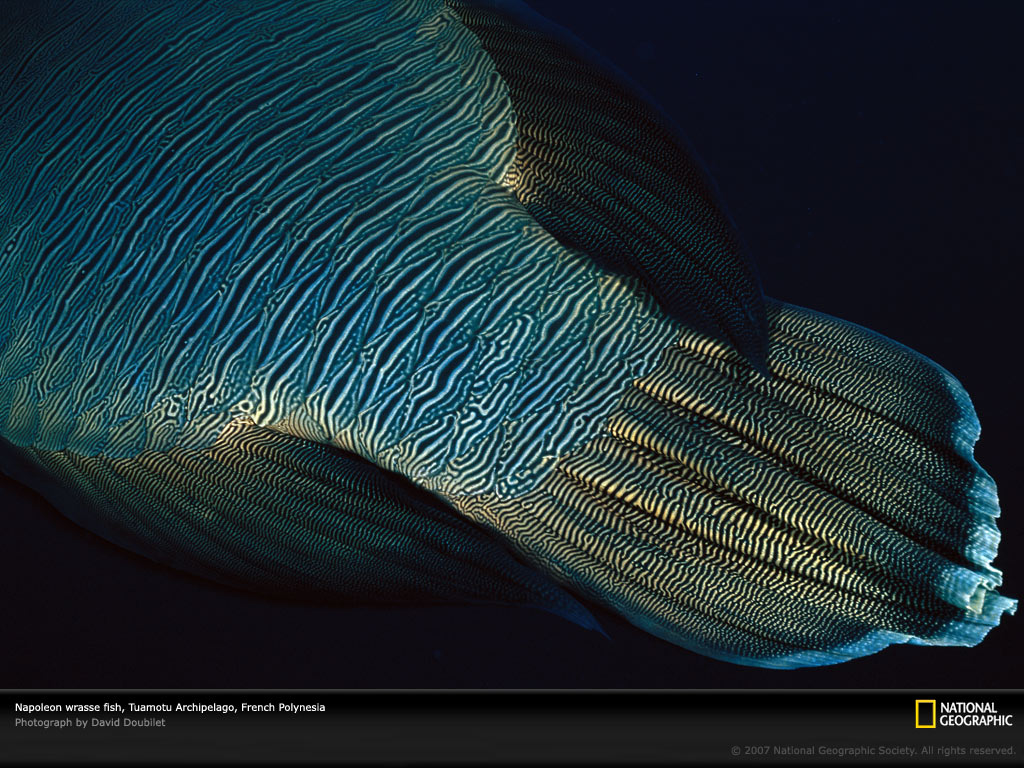Click "Photograph by David Doubilet" credit line
Screen dimensions: 1024x768
[x=90, y=722]
